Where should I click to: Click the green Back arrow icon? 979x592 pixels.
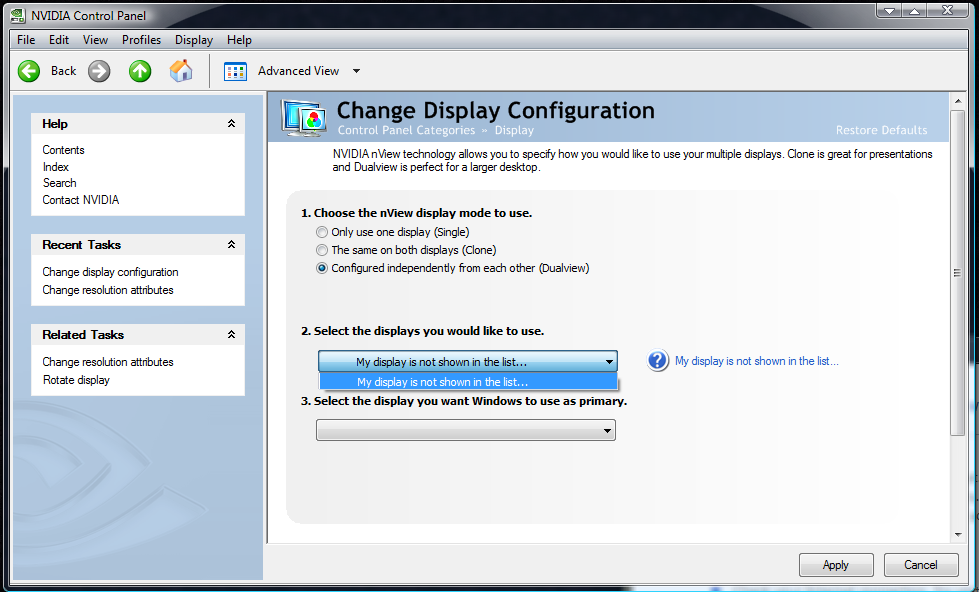tap(29, 71)
